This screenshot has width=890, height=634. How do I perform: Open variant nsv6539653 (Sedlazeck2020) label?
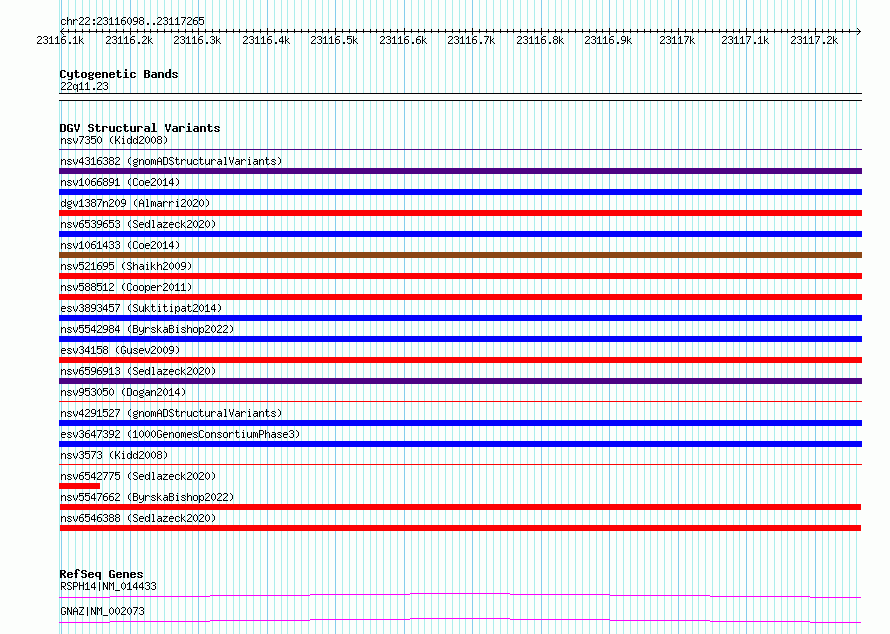pos(138,224)
